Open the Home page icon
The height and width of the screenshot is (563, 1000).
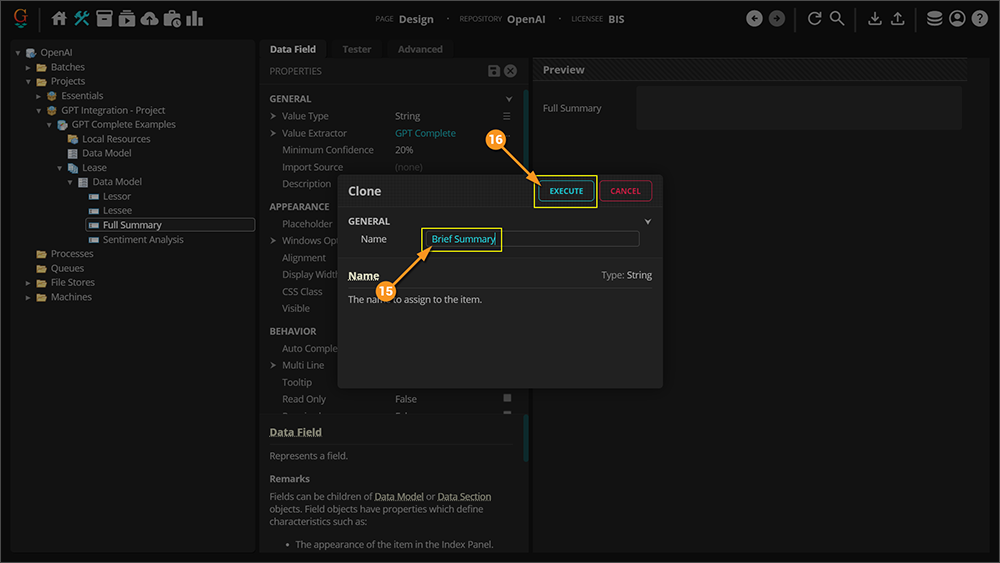tap(59, 18)
